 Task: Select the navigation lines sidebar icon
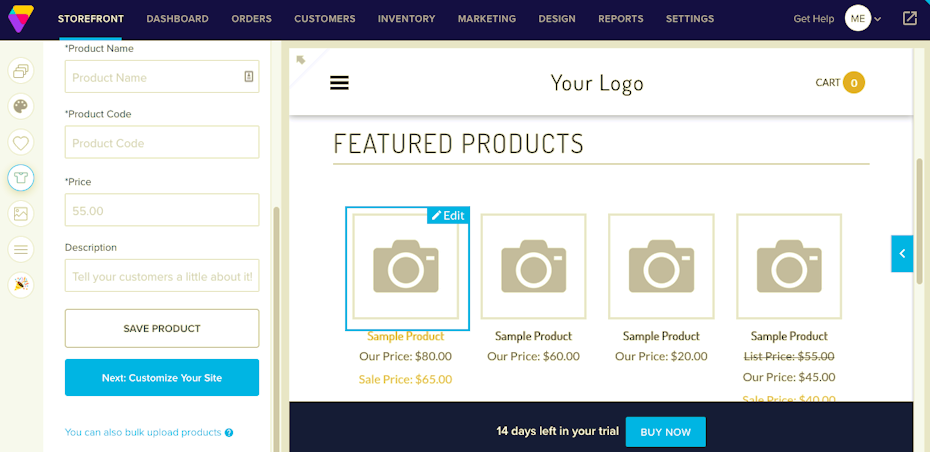(x=21, y=249)
